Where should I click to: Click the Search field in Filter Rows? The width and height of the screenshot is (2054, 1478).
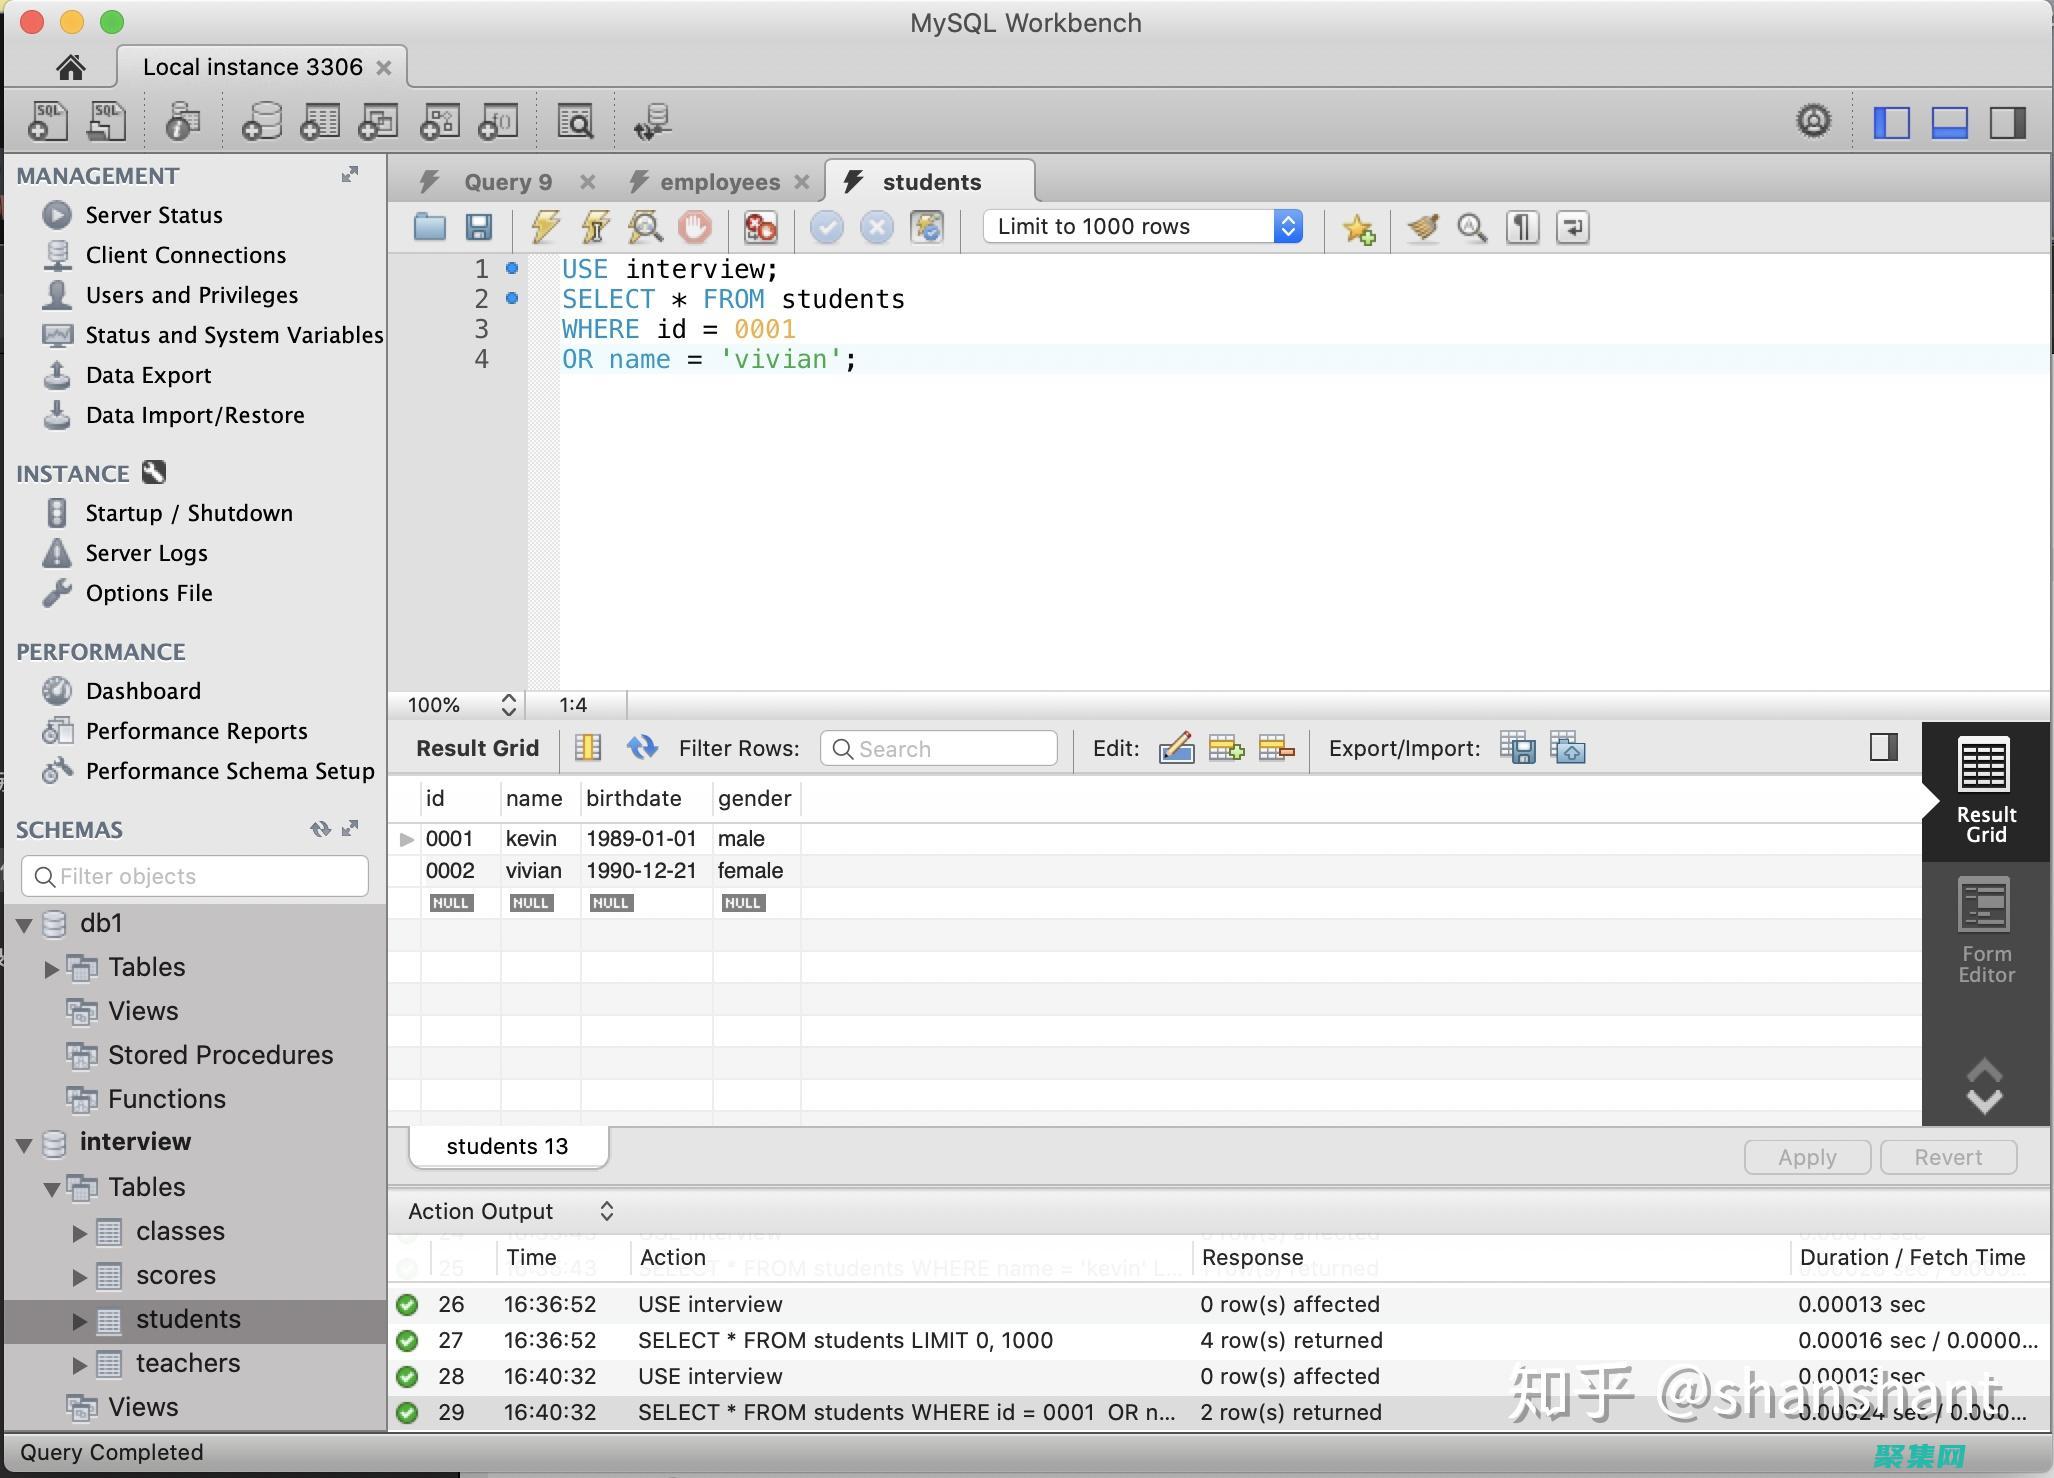click(941, 748)
